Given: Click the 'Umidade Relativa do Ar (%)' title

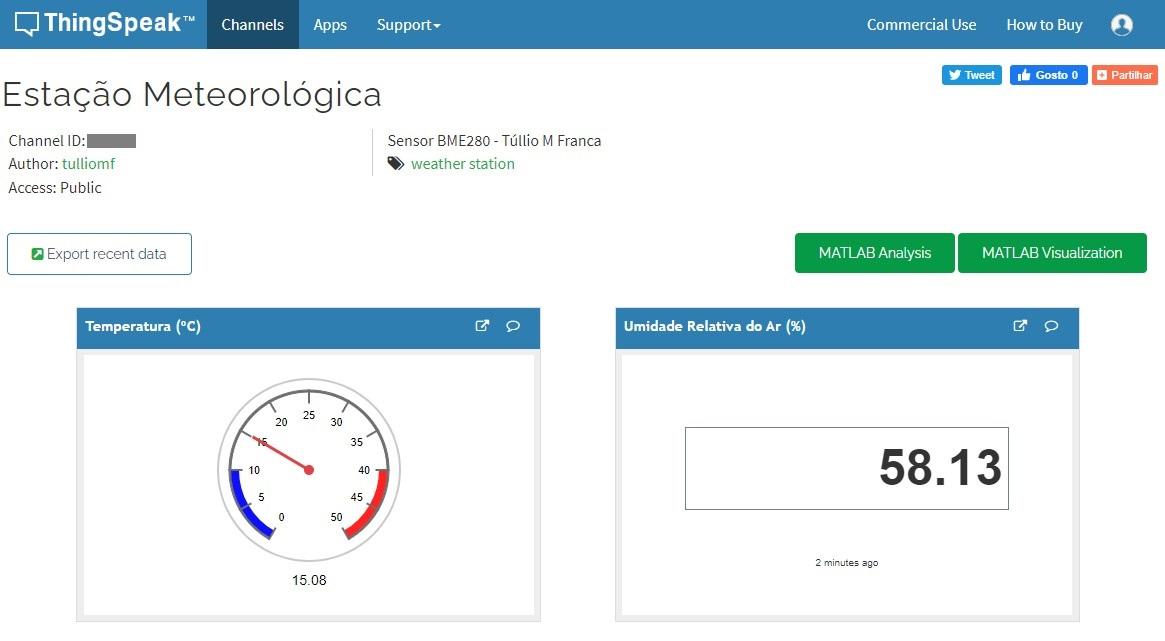Looking at the screenshot, I should tap(715, 326).
